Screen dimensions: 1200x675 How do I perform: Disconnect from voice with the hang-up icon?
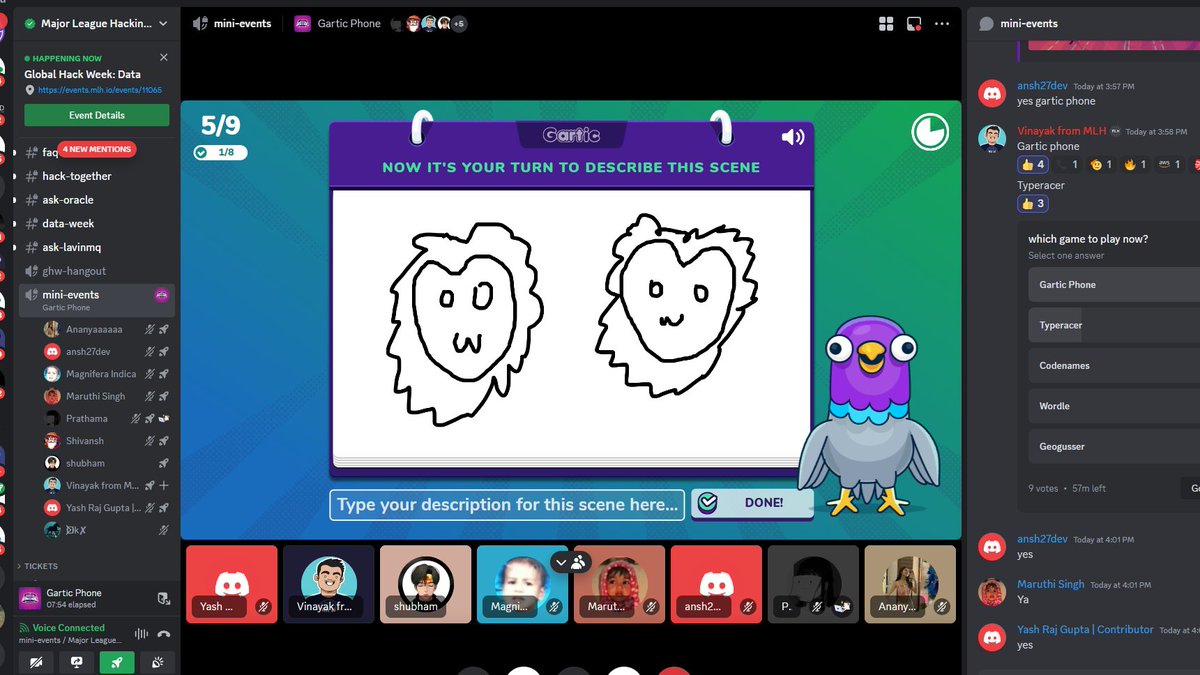click(164, 634)
